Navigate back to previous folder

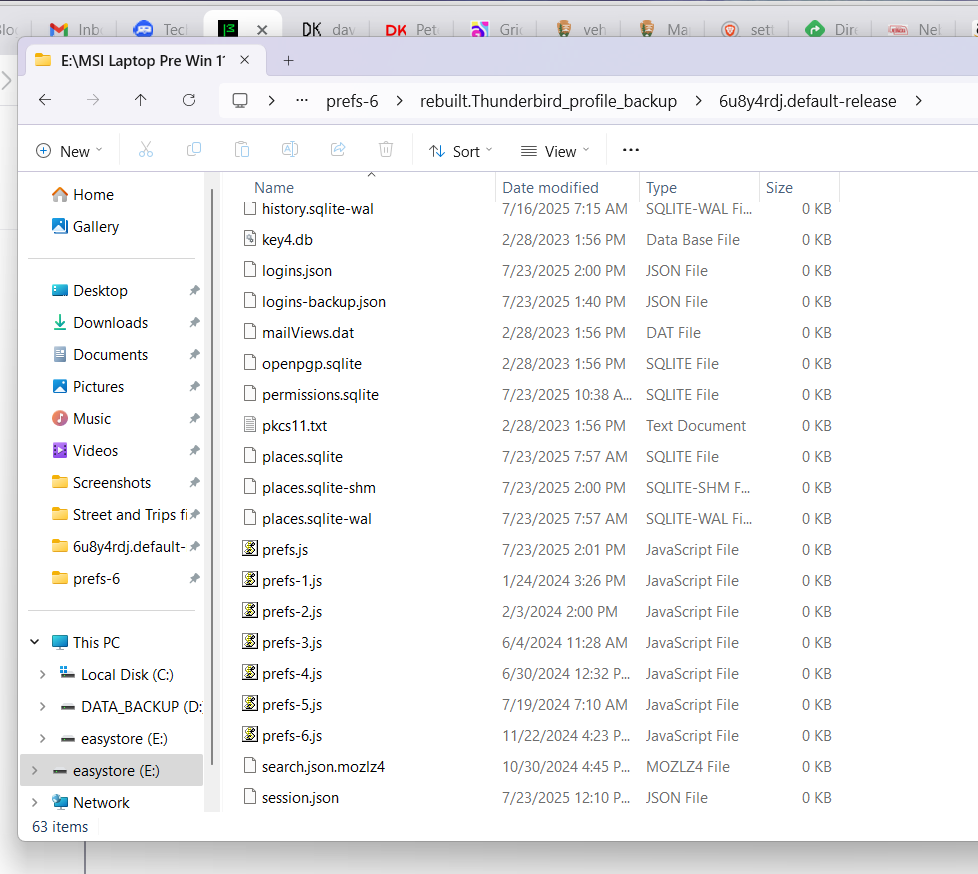click(x=45, y=100)
